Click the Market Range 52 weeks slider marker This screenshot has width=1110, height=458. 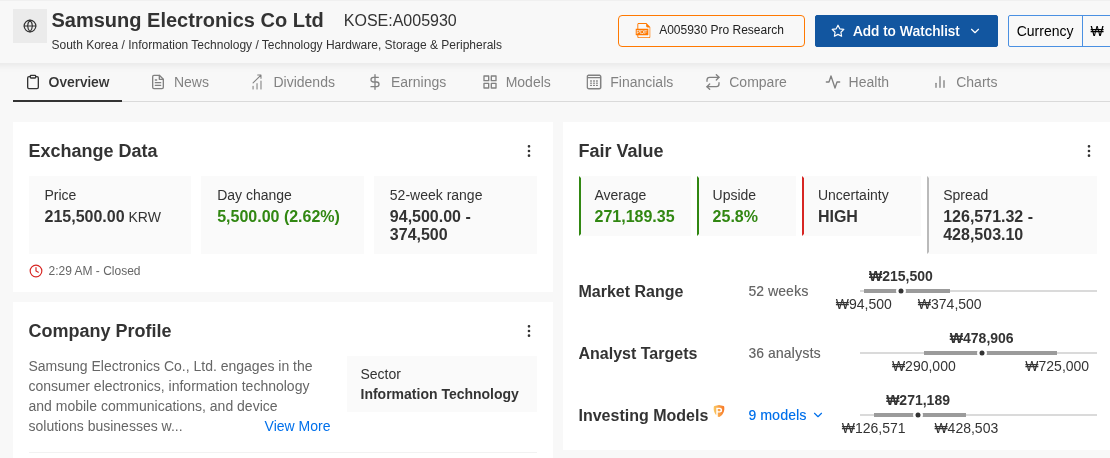pos(900,291)
